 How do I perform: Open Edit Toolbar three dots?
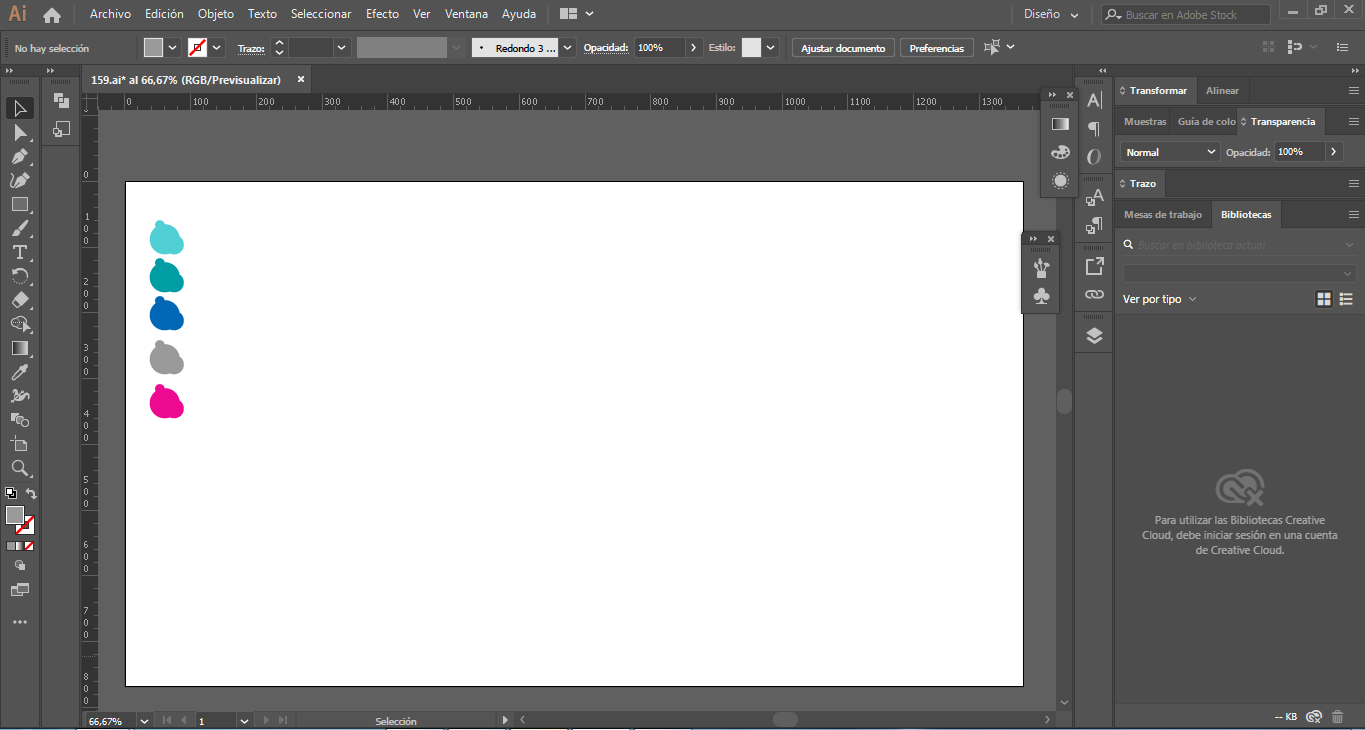[x=20, y=622]
